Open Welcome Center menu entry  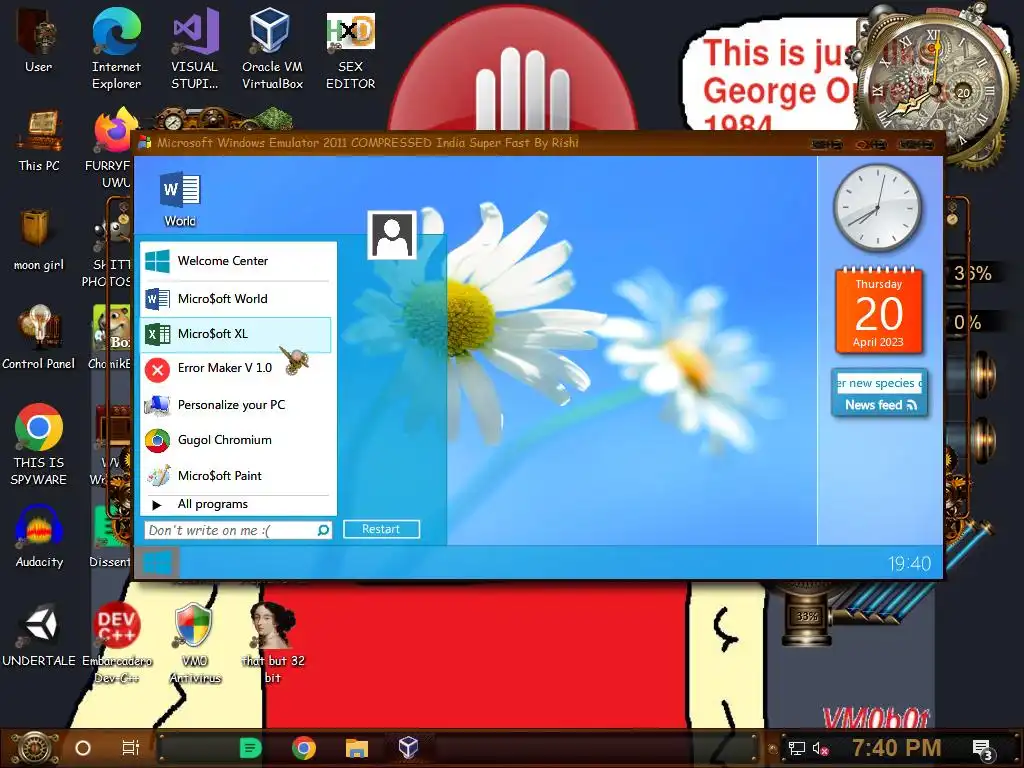click(236, 261)
